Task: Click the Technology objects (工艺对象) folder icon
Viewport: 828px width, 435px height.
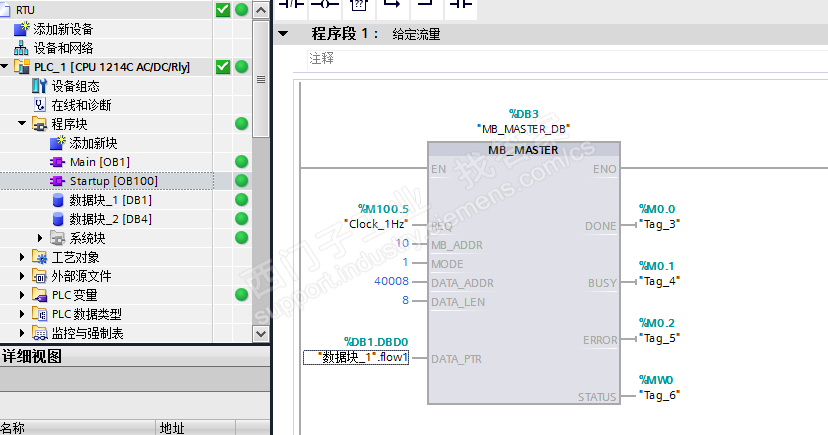Action: (x=40, y=257)
